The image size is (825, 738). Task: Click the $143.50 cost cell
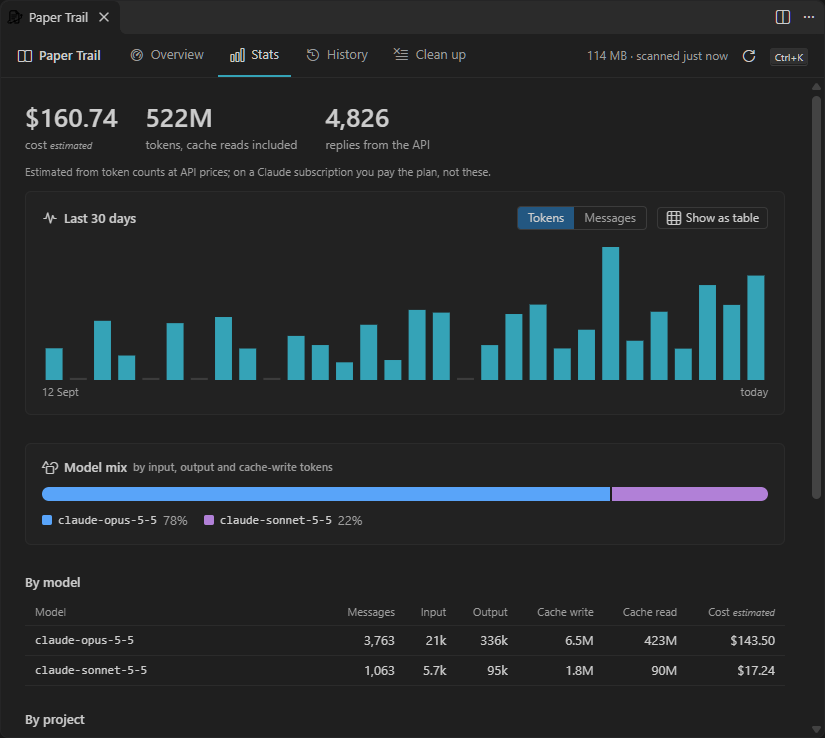pyautogui.click(x=752, y=641)
